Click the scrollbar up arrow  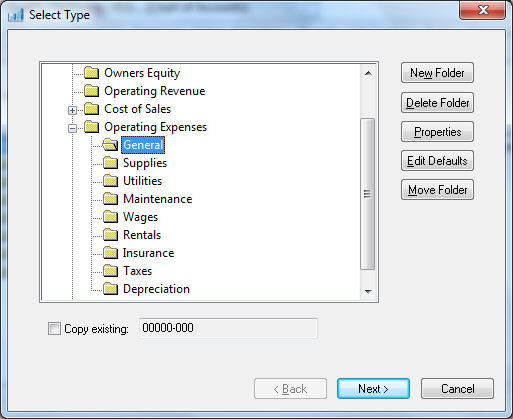click(368, 73)
